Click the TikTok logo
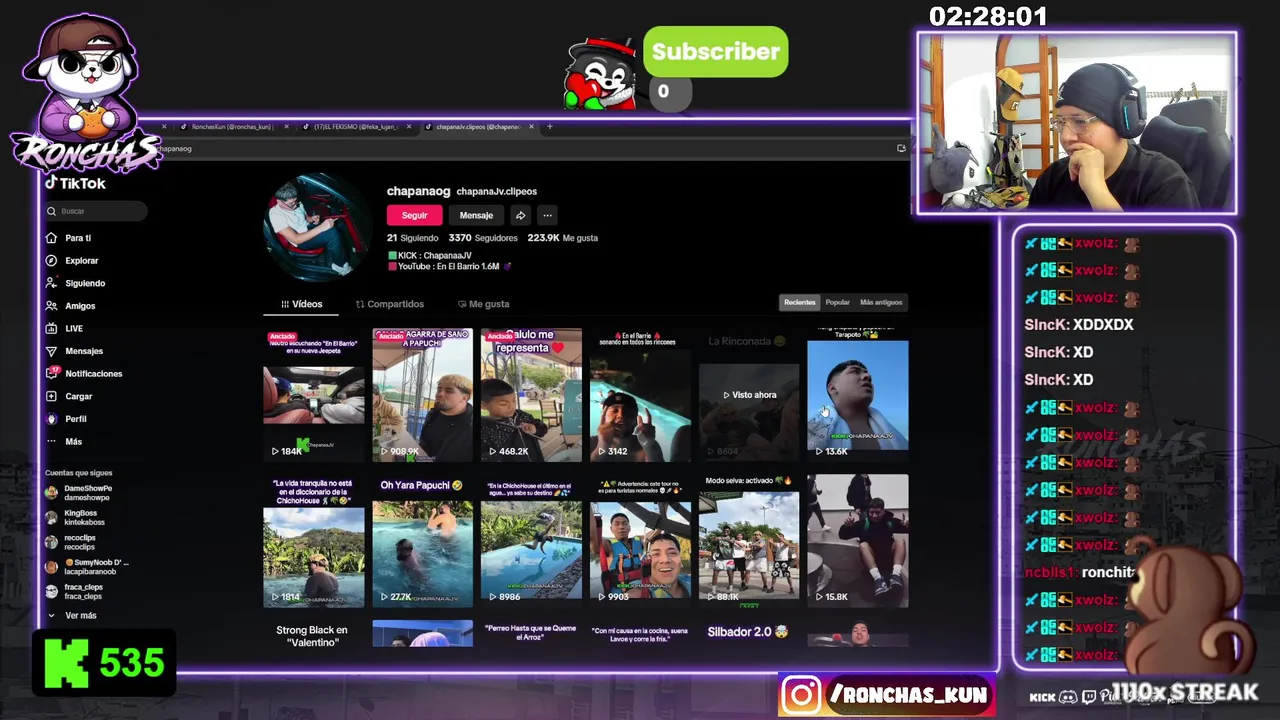The width and height of the screenshot is (1280, 720). pyautogui.click(x=75, y=184)
